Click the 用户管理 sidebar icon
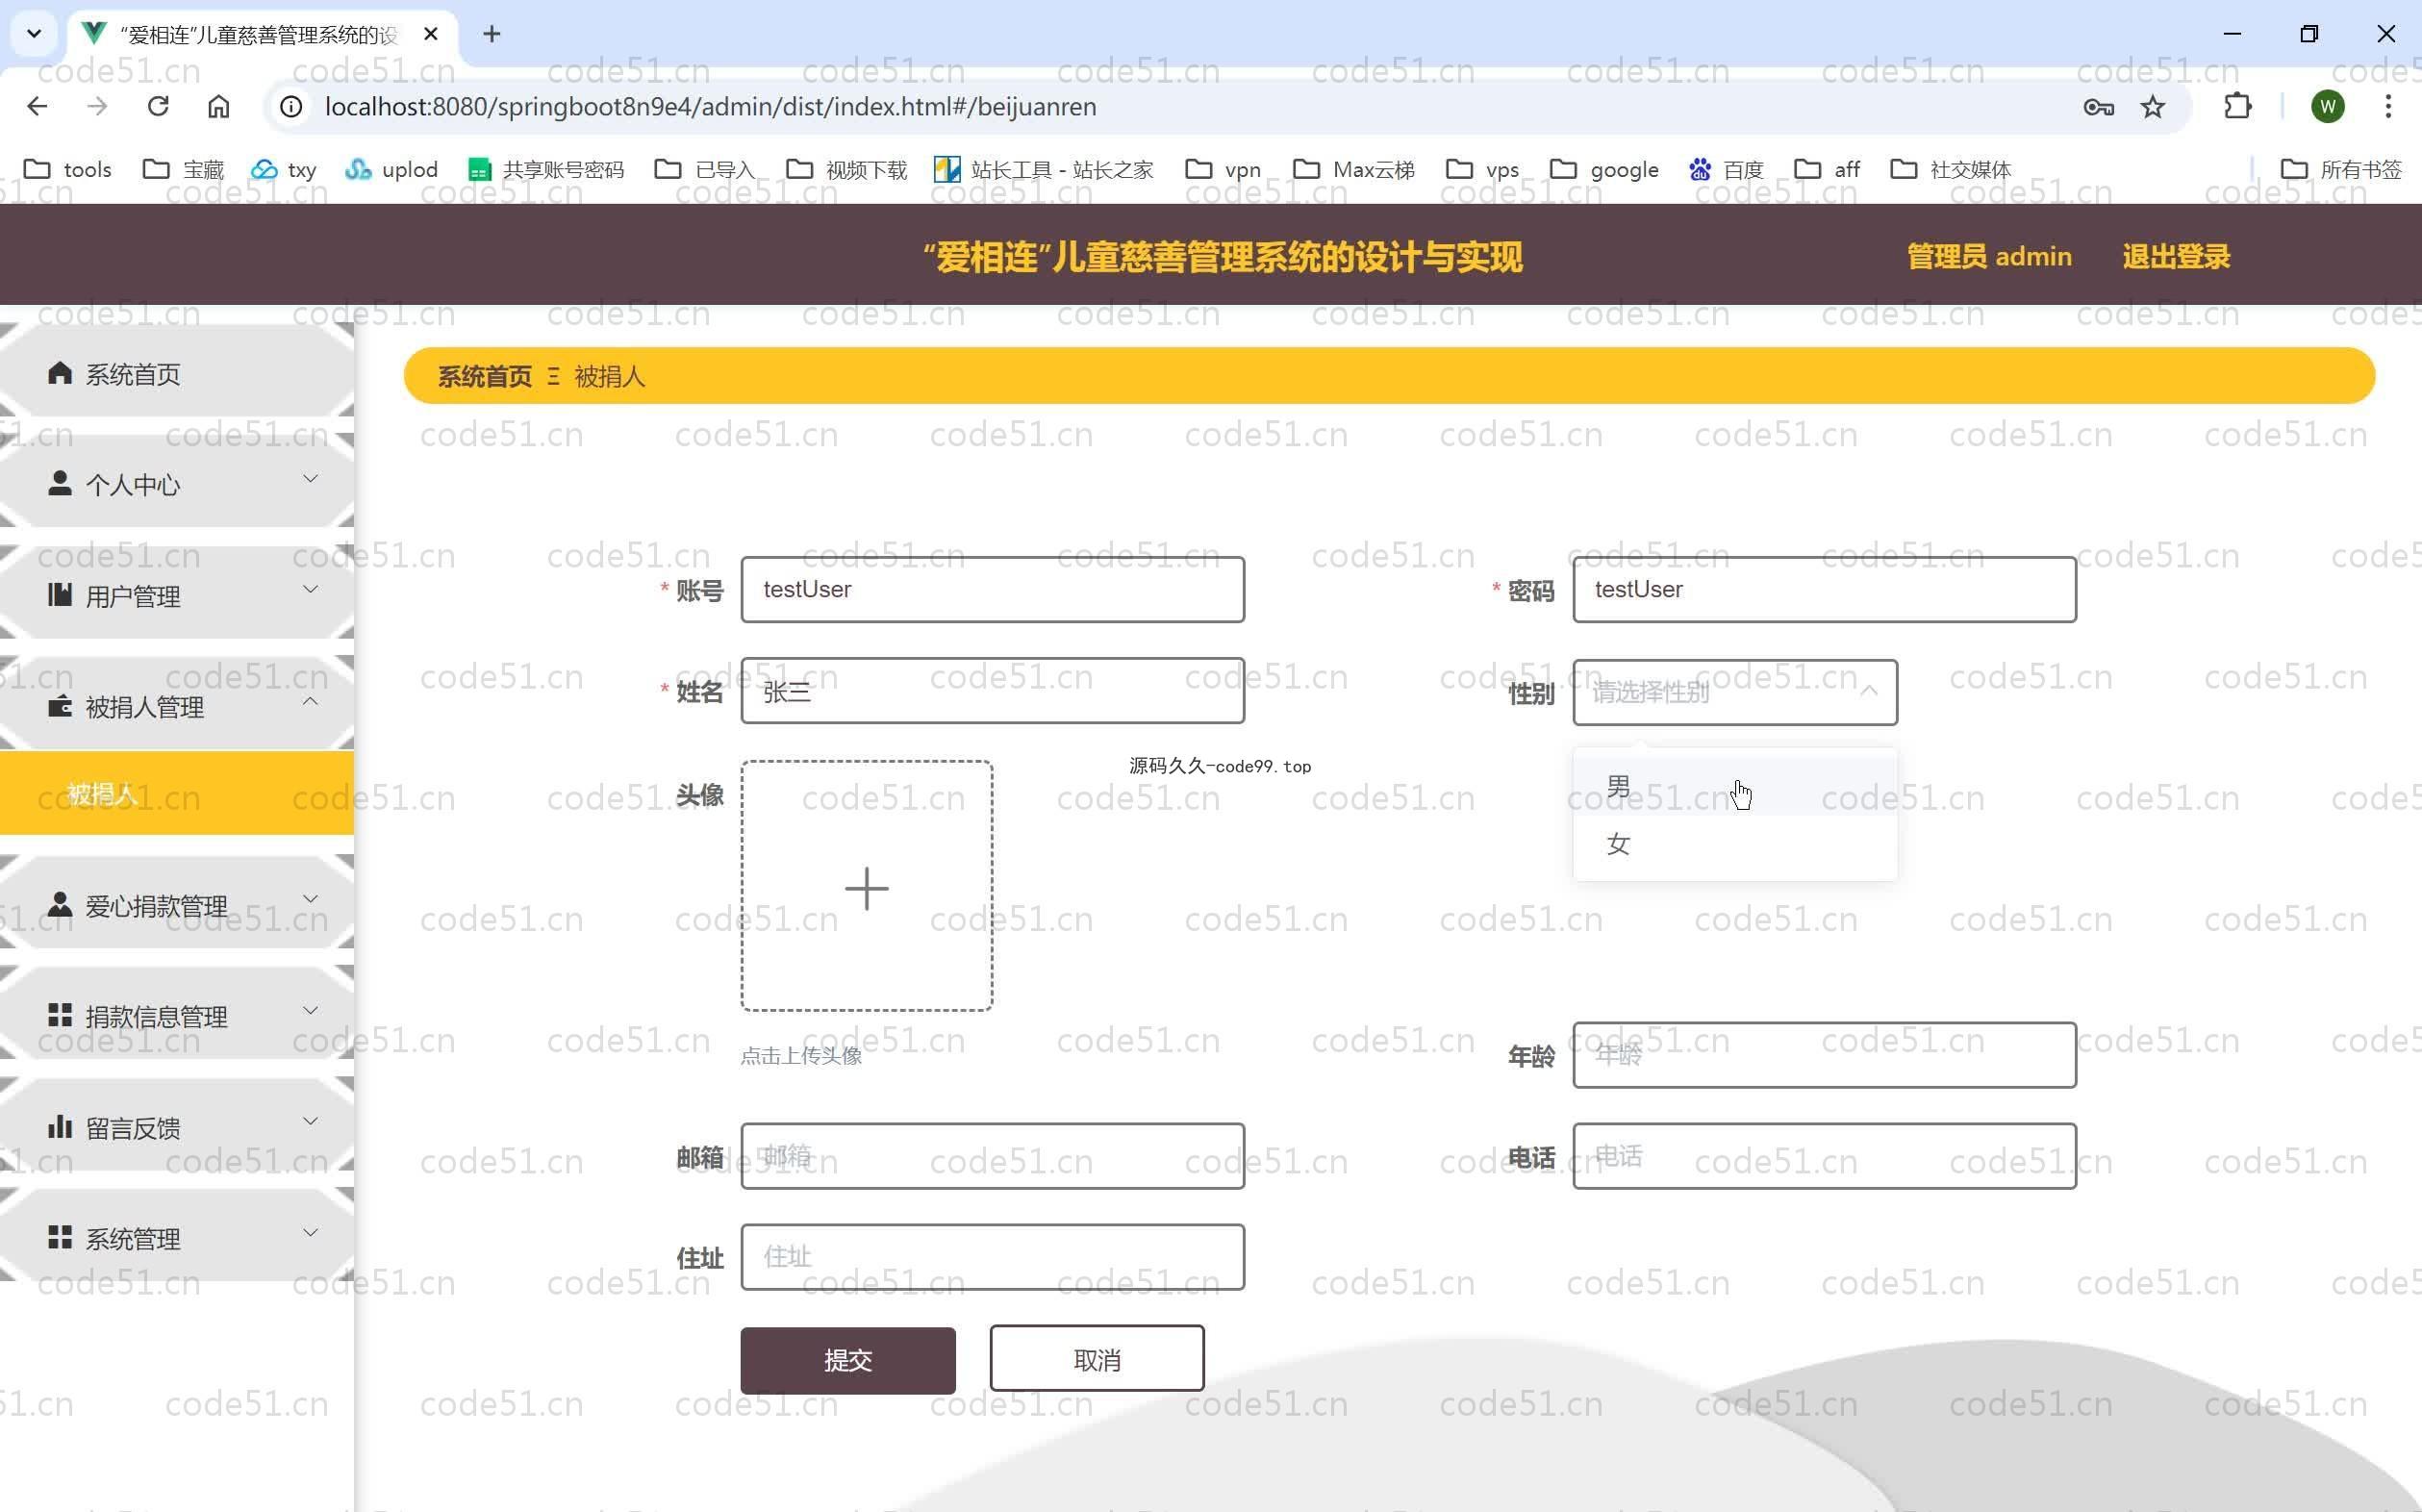2422x1512 pixels. 60,595
